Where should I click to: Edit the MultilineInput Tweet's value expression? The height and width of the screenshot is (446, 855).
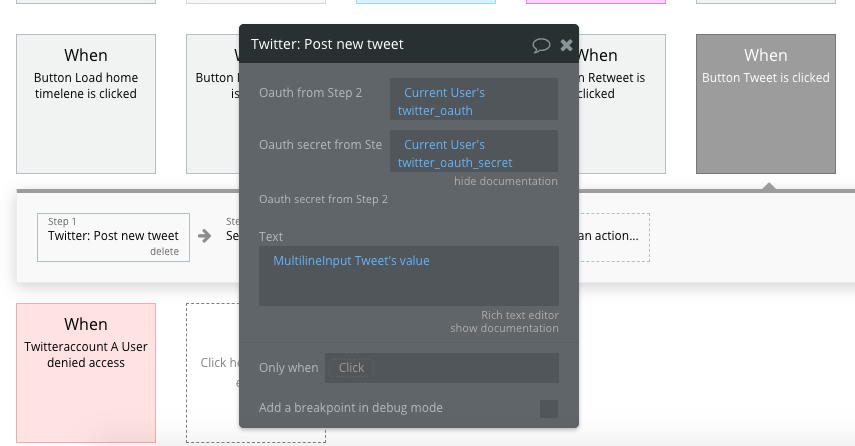[x=351, y=261]
